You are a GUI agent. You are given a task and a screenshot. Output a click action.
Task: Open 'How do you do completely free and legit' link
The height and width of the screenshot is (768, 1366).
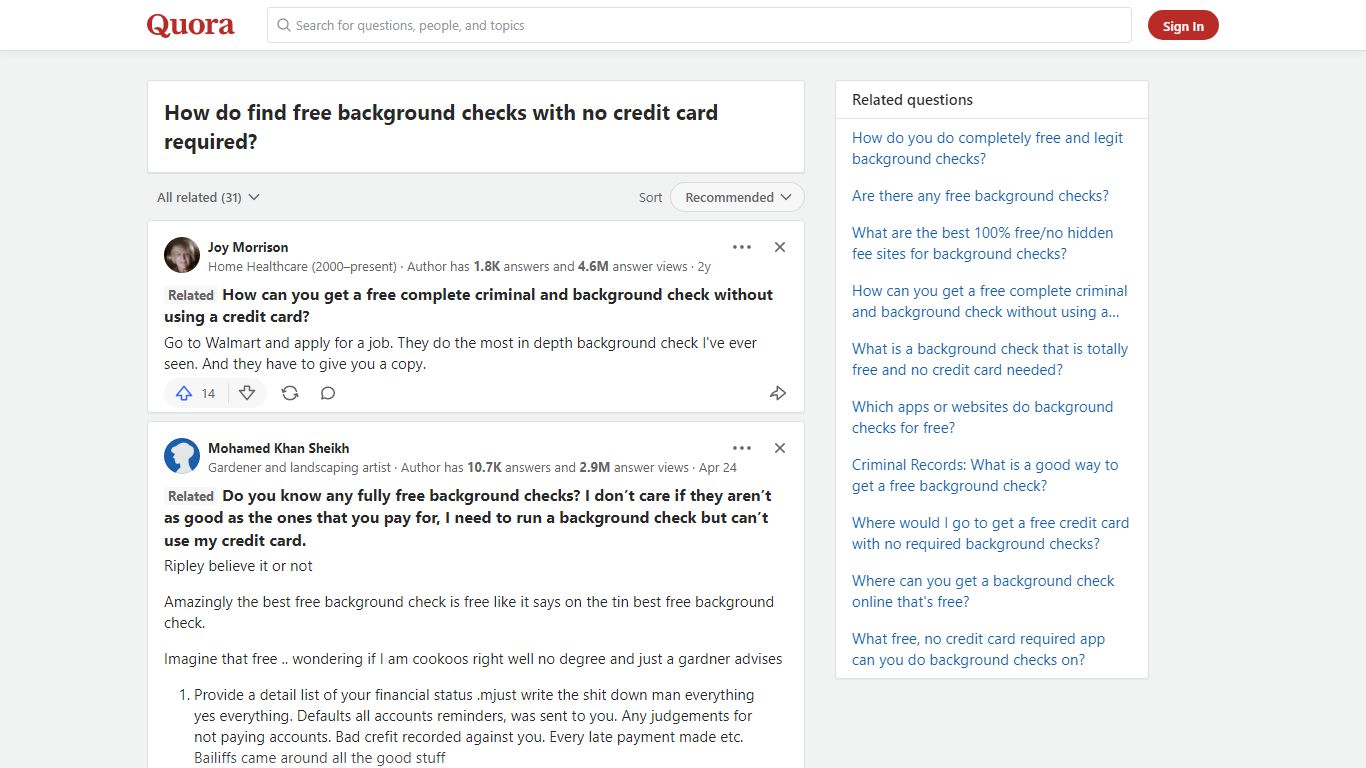tap(987, 148)
